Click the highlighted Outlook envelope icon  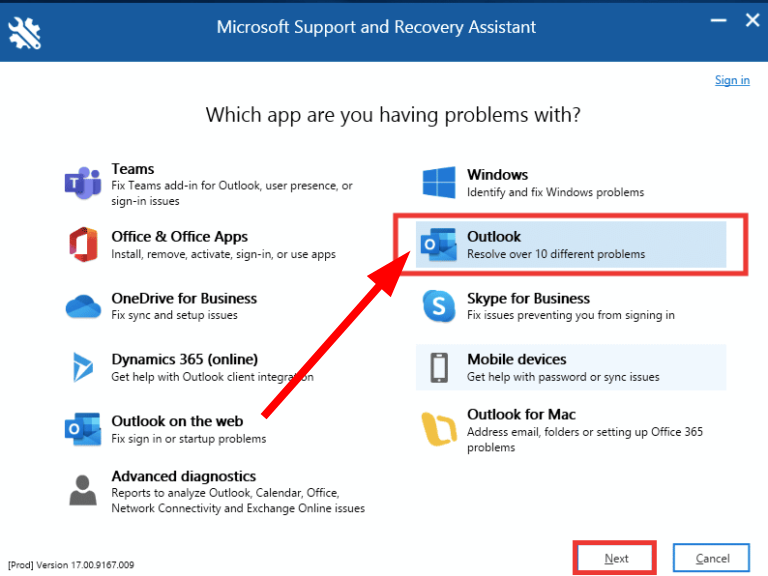439,244
